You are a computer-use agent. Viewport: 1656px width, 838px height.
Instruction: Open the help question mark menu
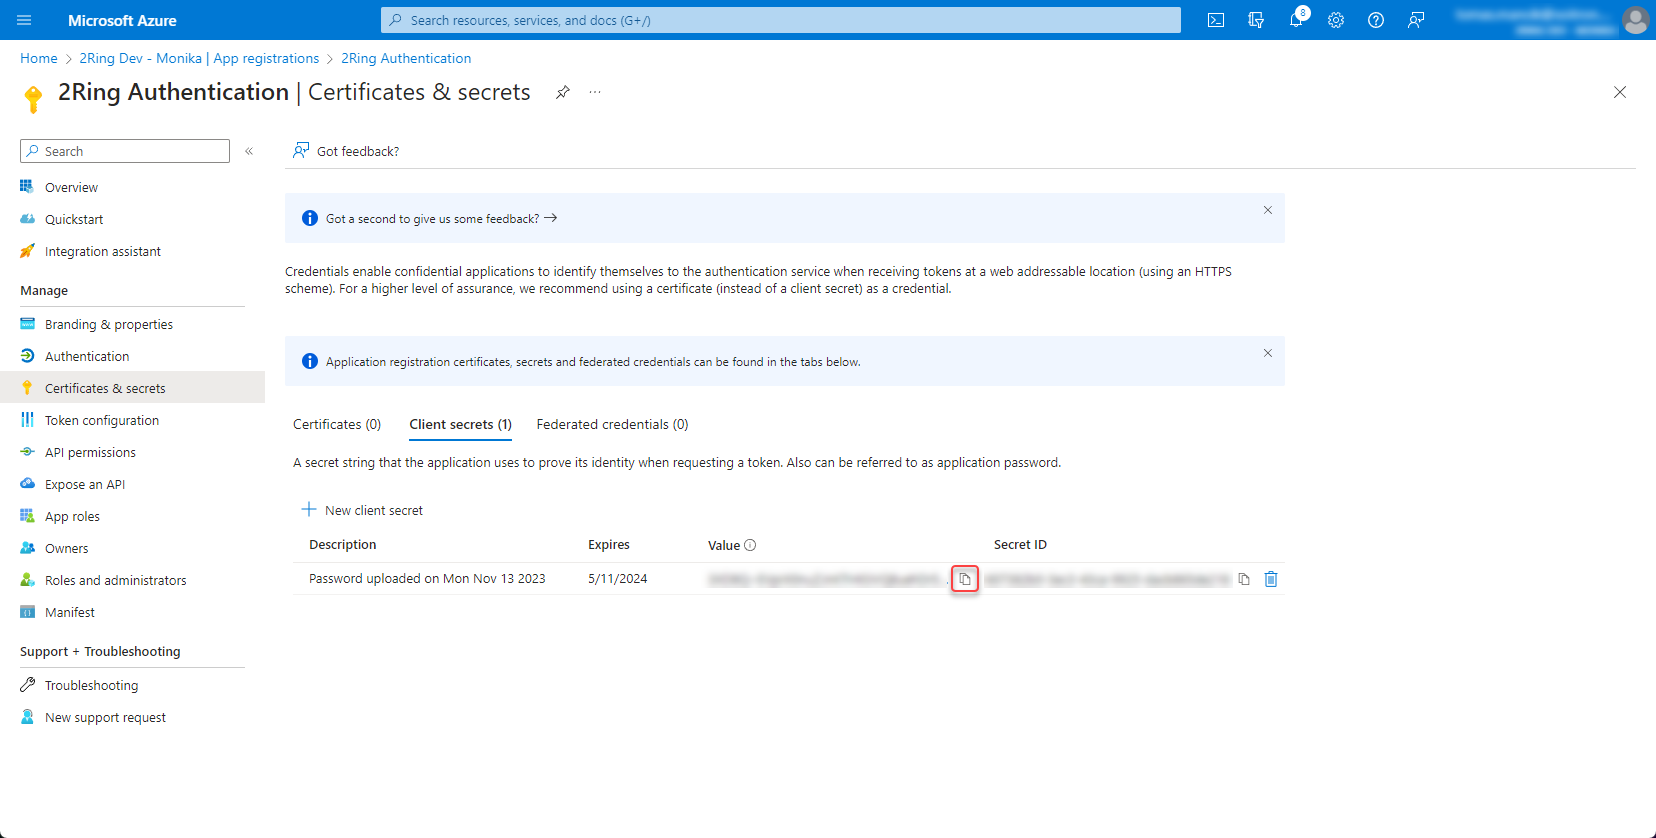tap(1376, 20)
